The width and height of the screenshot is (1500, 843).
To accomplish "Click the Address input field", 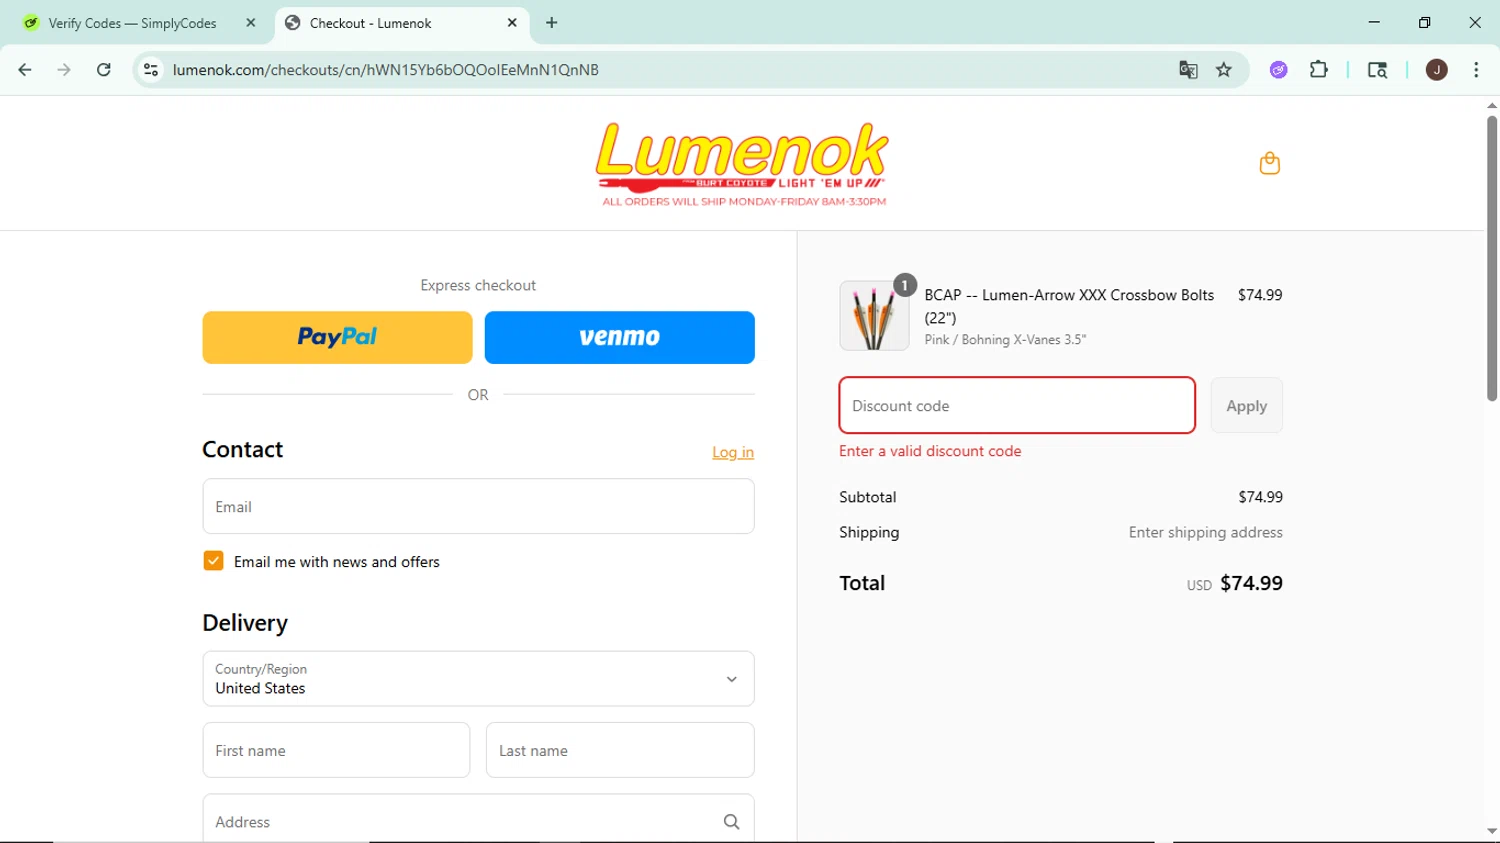I will pyautogui.click(x=478, y=820).
